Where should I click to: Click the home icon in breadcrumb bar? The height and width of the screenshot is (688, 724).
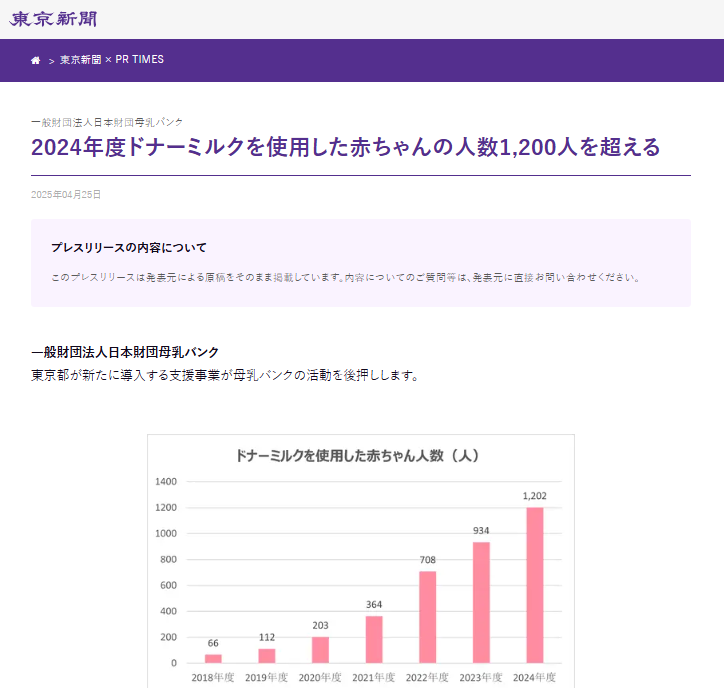(36, 60)
